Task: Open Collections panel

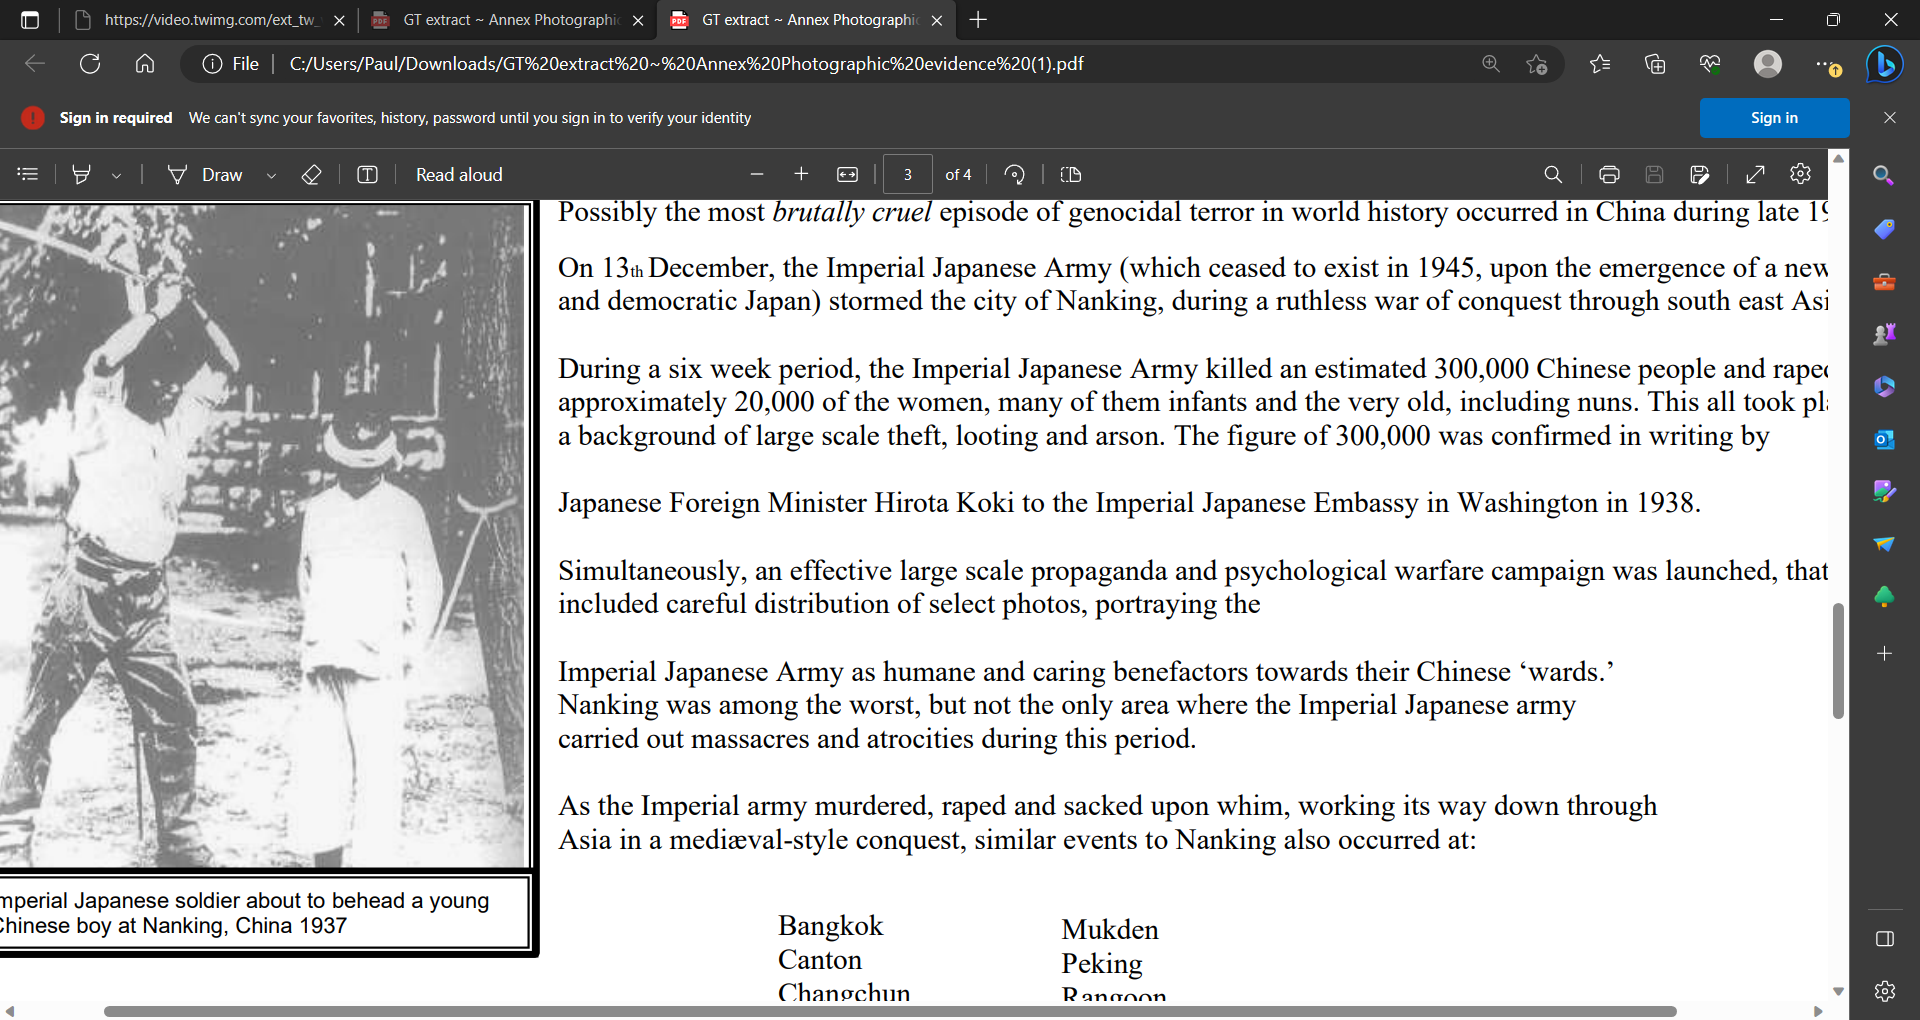Action: coord(1655,64)
